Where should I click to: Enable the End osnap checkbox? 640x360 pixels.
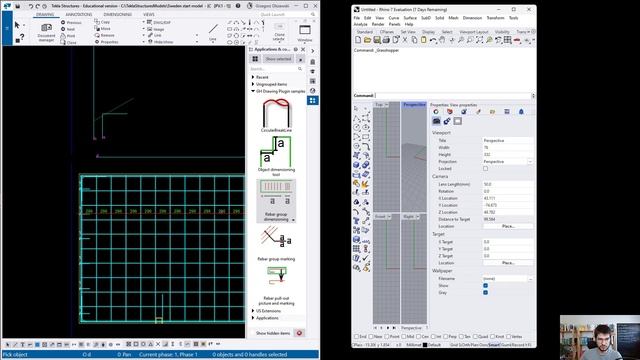coord(356,337)
